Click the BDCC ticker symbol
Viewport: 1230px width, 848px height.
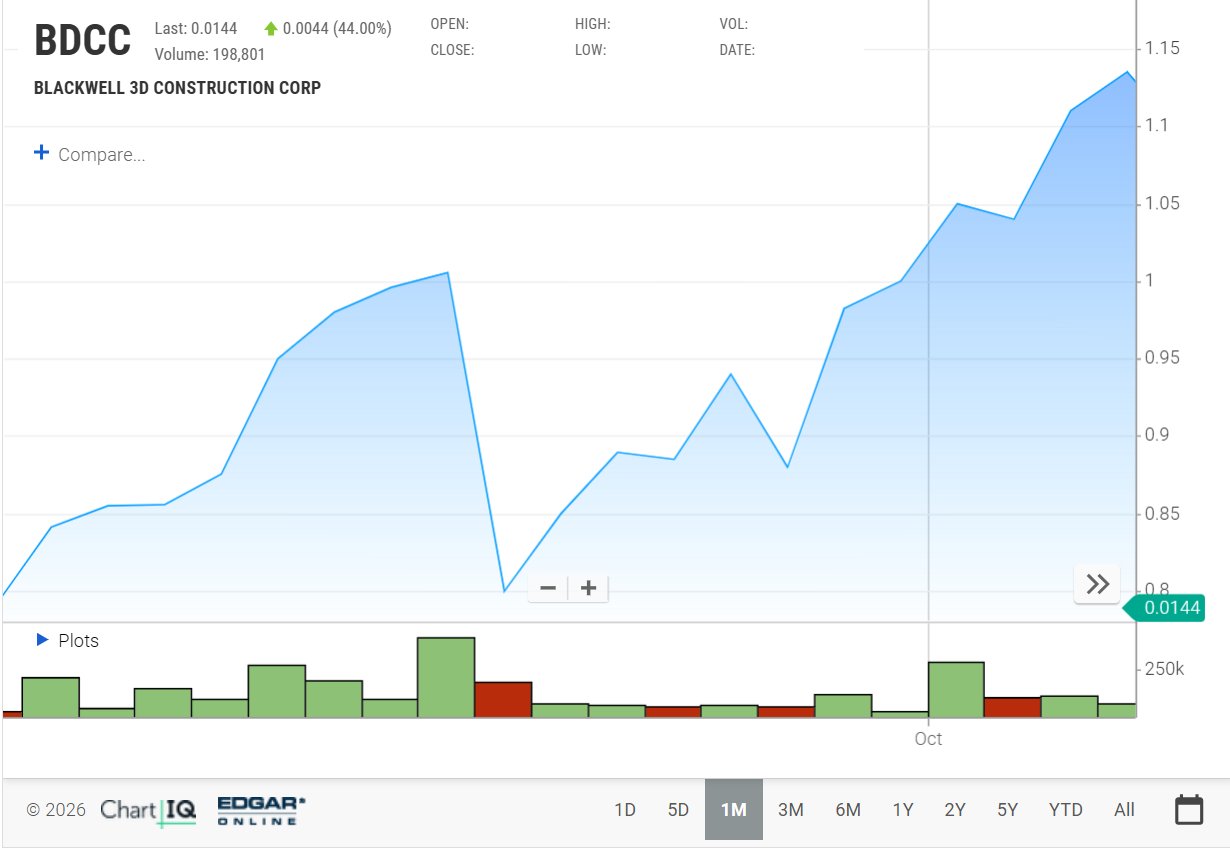point(82,40)
